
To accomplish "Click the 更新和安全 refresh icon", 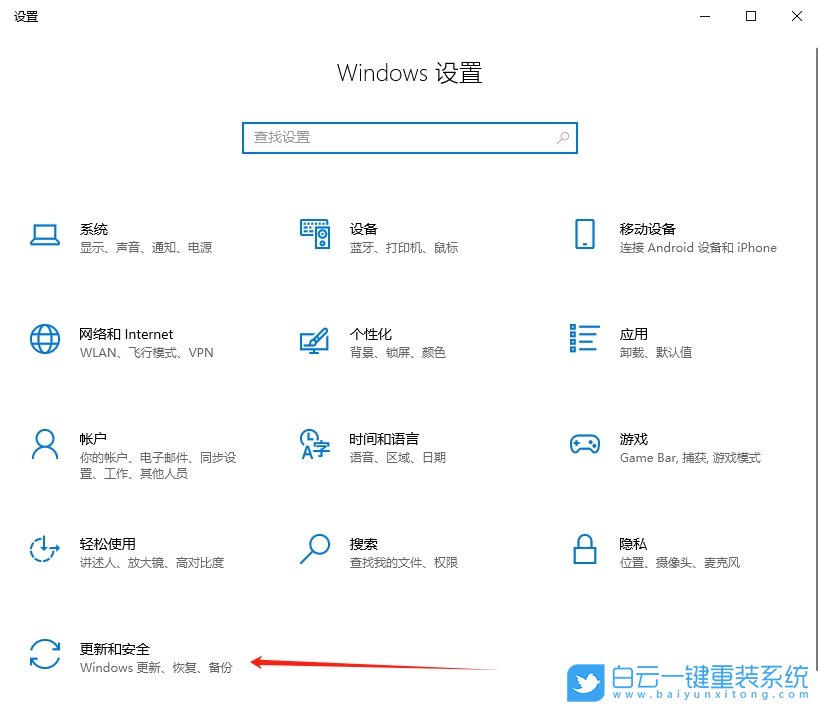I will click(x=45, y=656).
